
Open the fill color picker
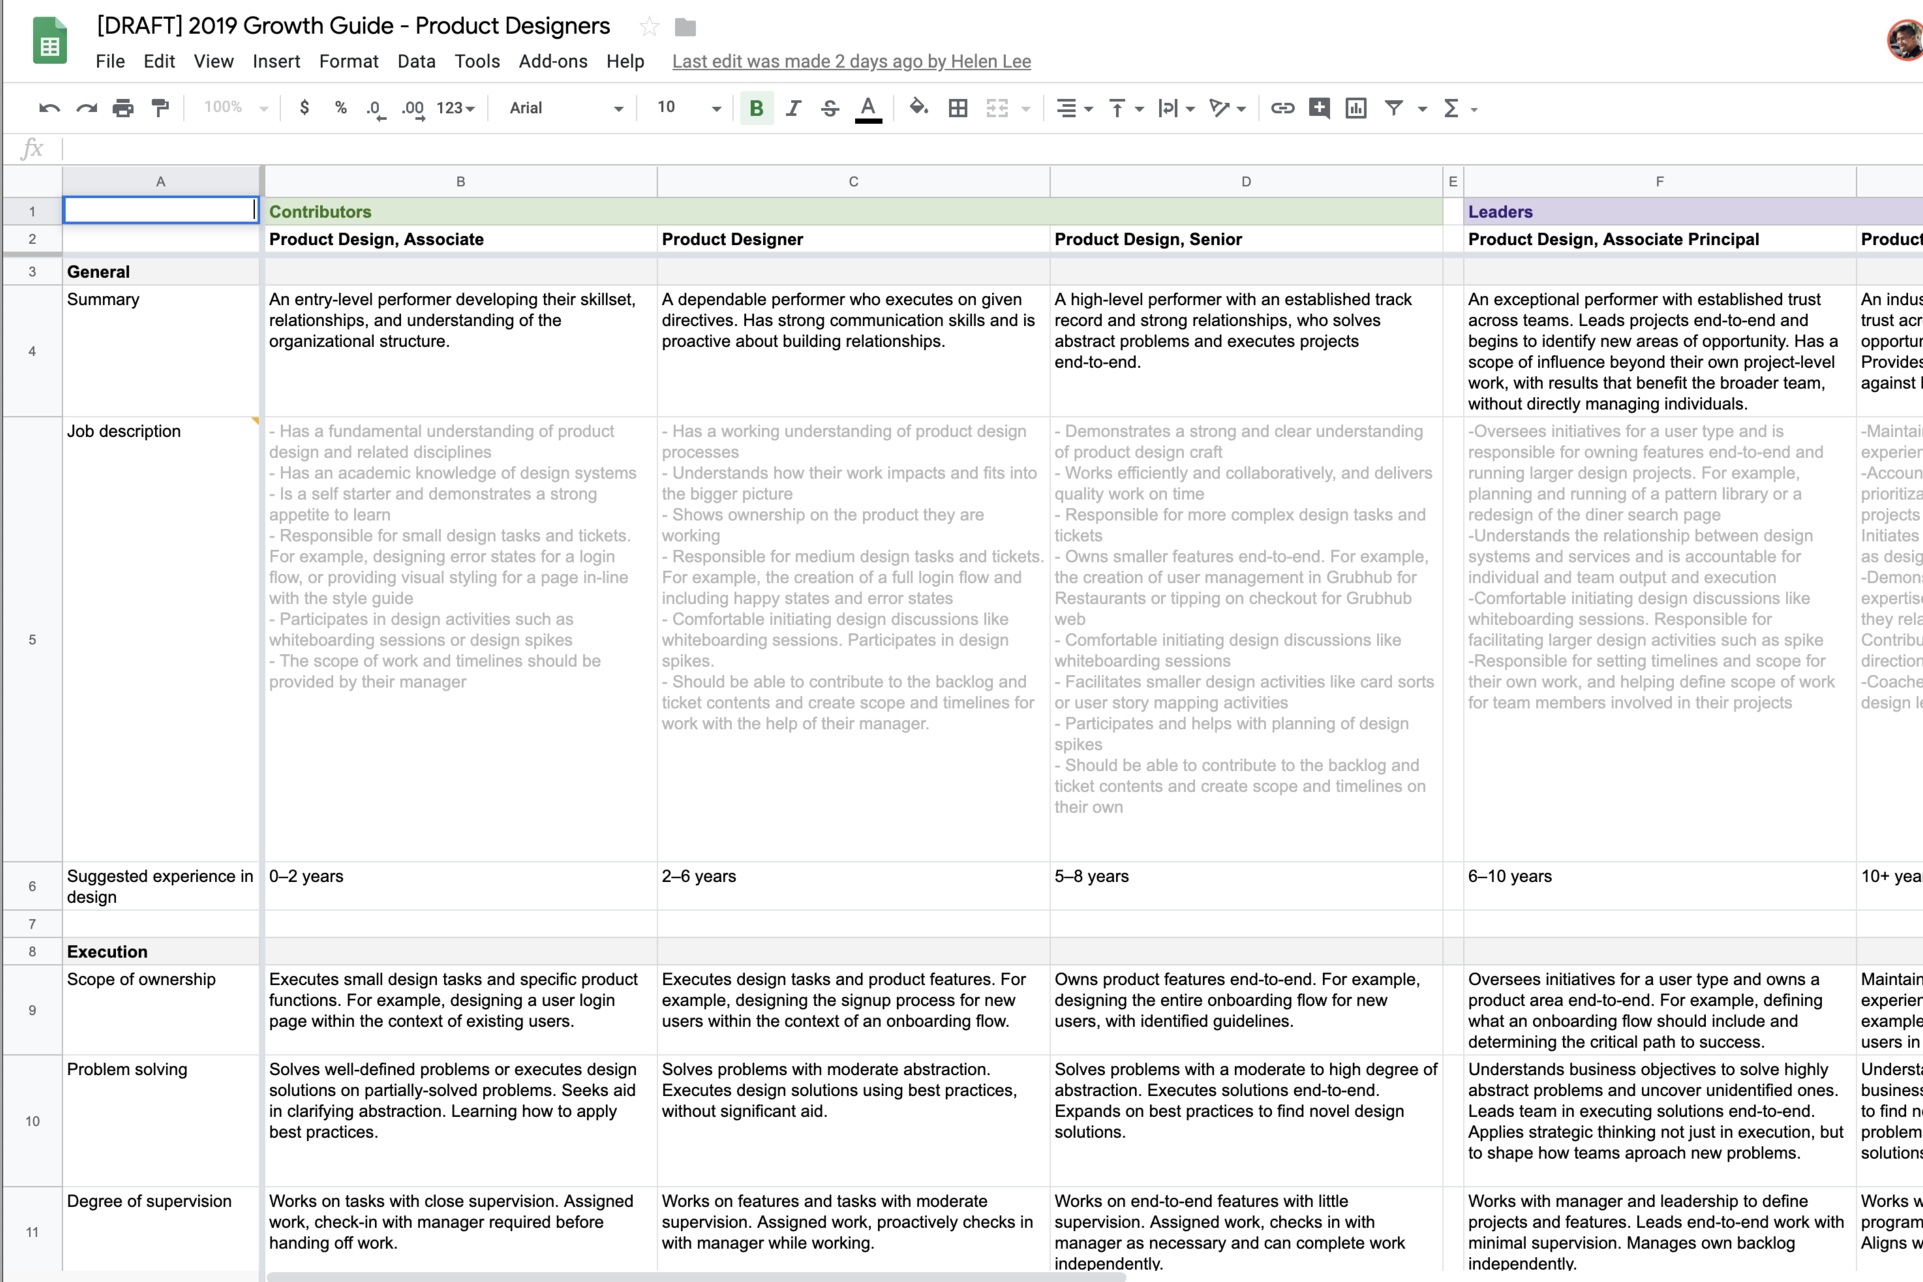(x=918, y=108)
